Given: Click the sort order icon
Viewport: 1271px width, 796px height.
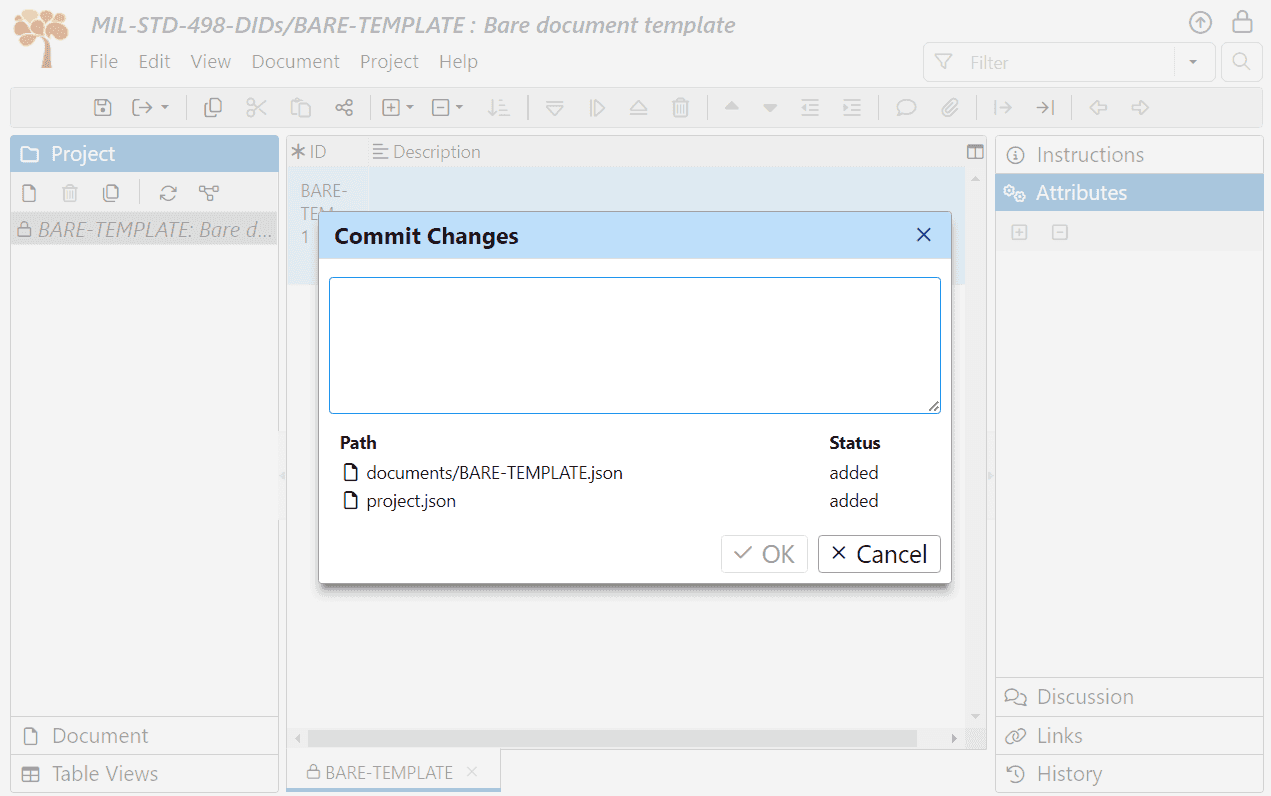Looking at the screenshot, I should [498, 108].
